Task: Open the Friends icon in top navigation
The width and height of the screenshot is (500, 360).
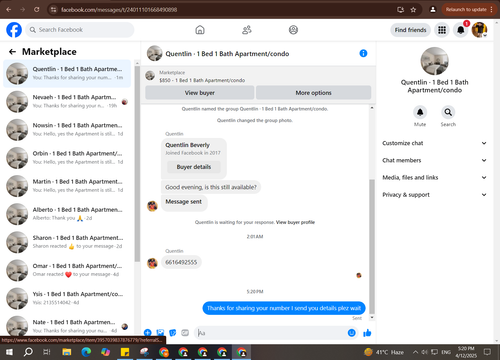Action: pyautogui.click(x=247, y=30)
